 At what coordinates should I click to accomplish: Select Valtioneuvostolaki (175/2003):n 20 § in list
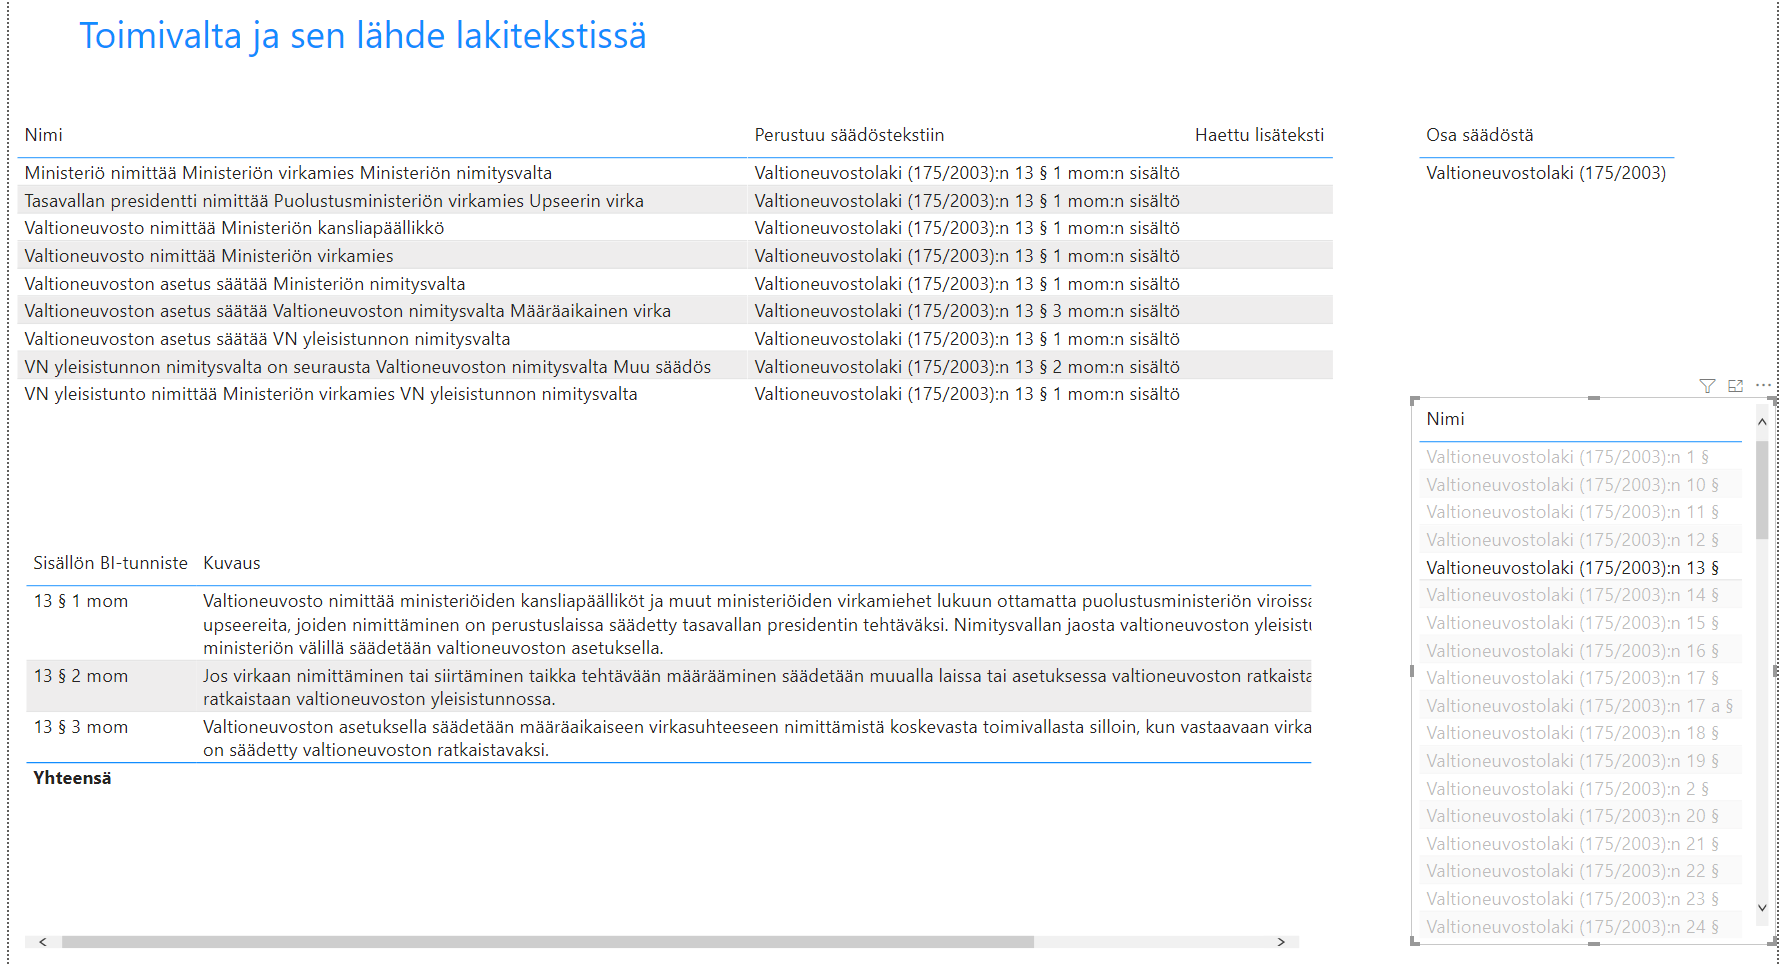pos(1572,816)
